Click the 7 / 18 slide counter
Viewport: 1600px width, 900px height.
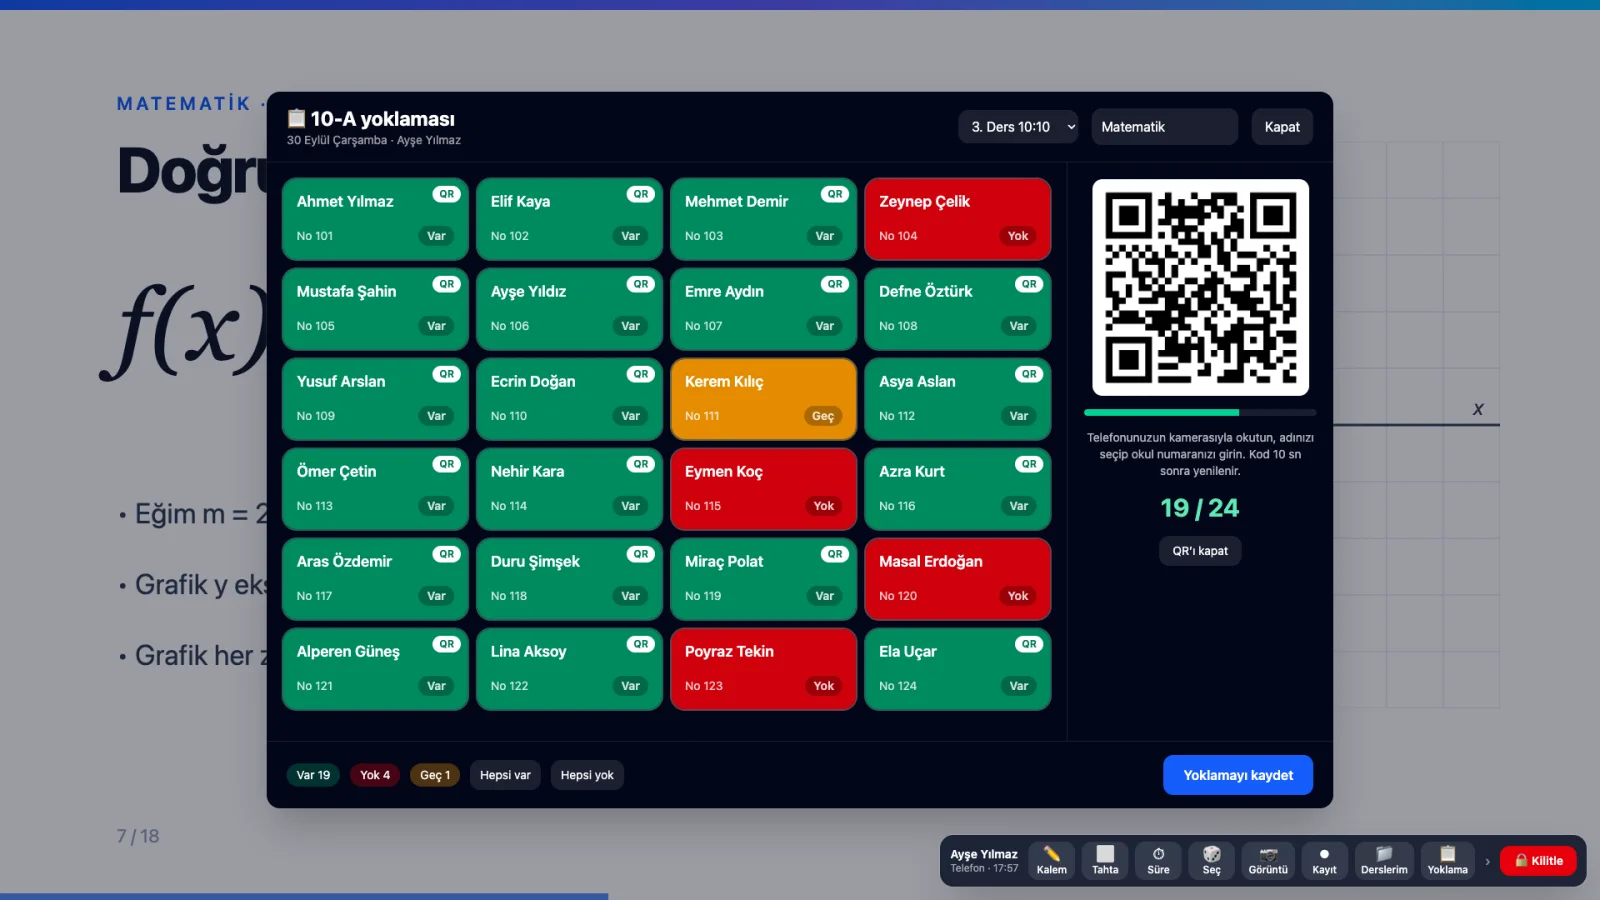pyautogui.click(x=138, y=836)
